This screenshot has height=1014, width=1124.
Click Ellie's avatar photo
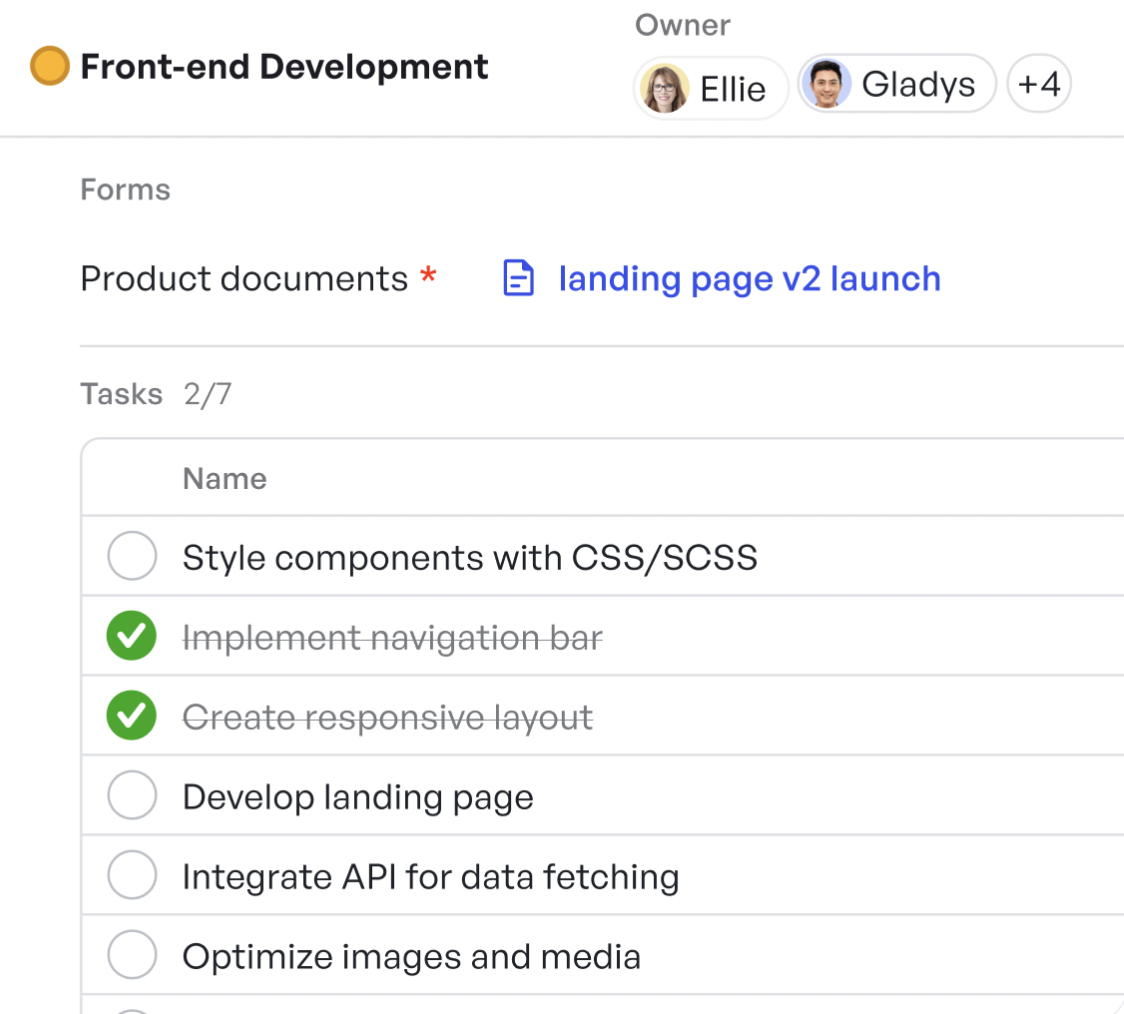click(x=665, y=89)
